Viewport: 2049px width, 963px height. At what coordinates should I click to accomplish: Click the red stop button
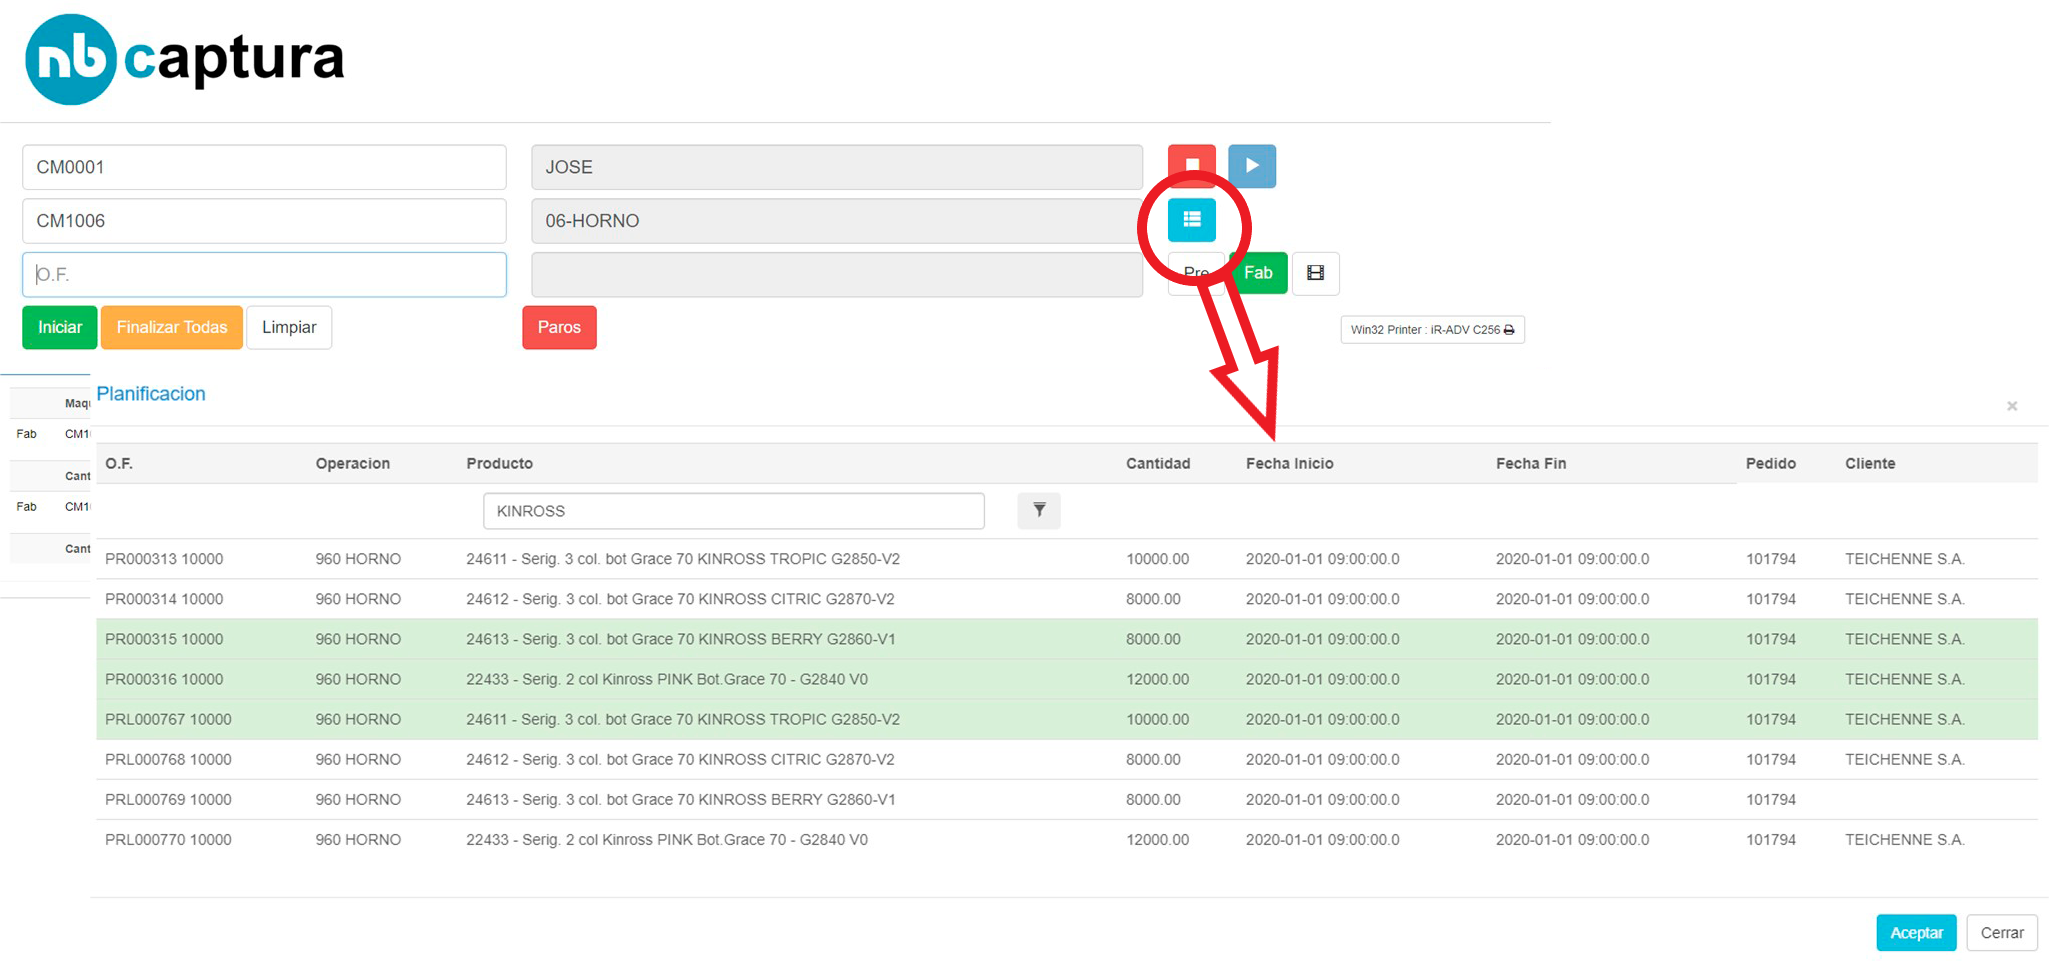1191,166
